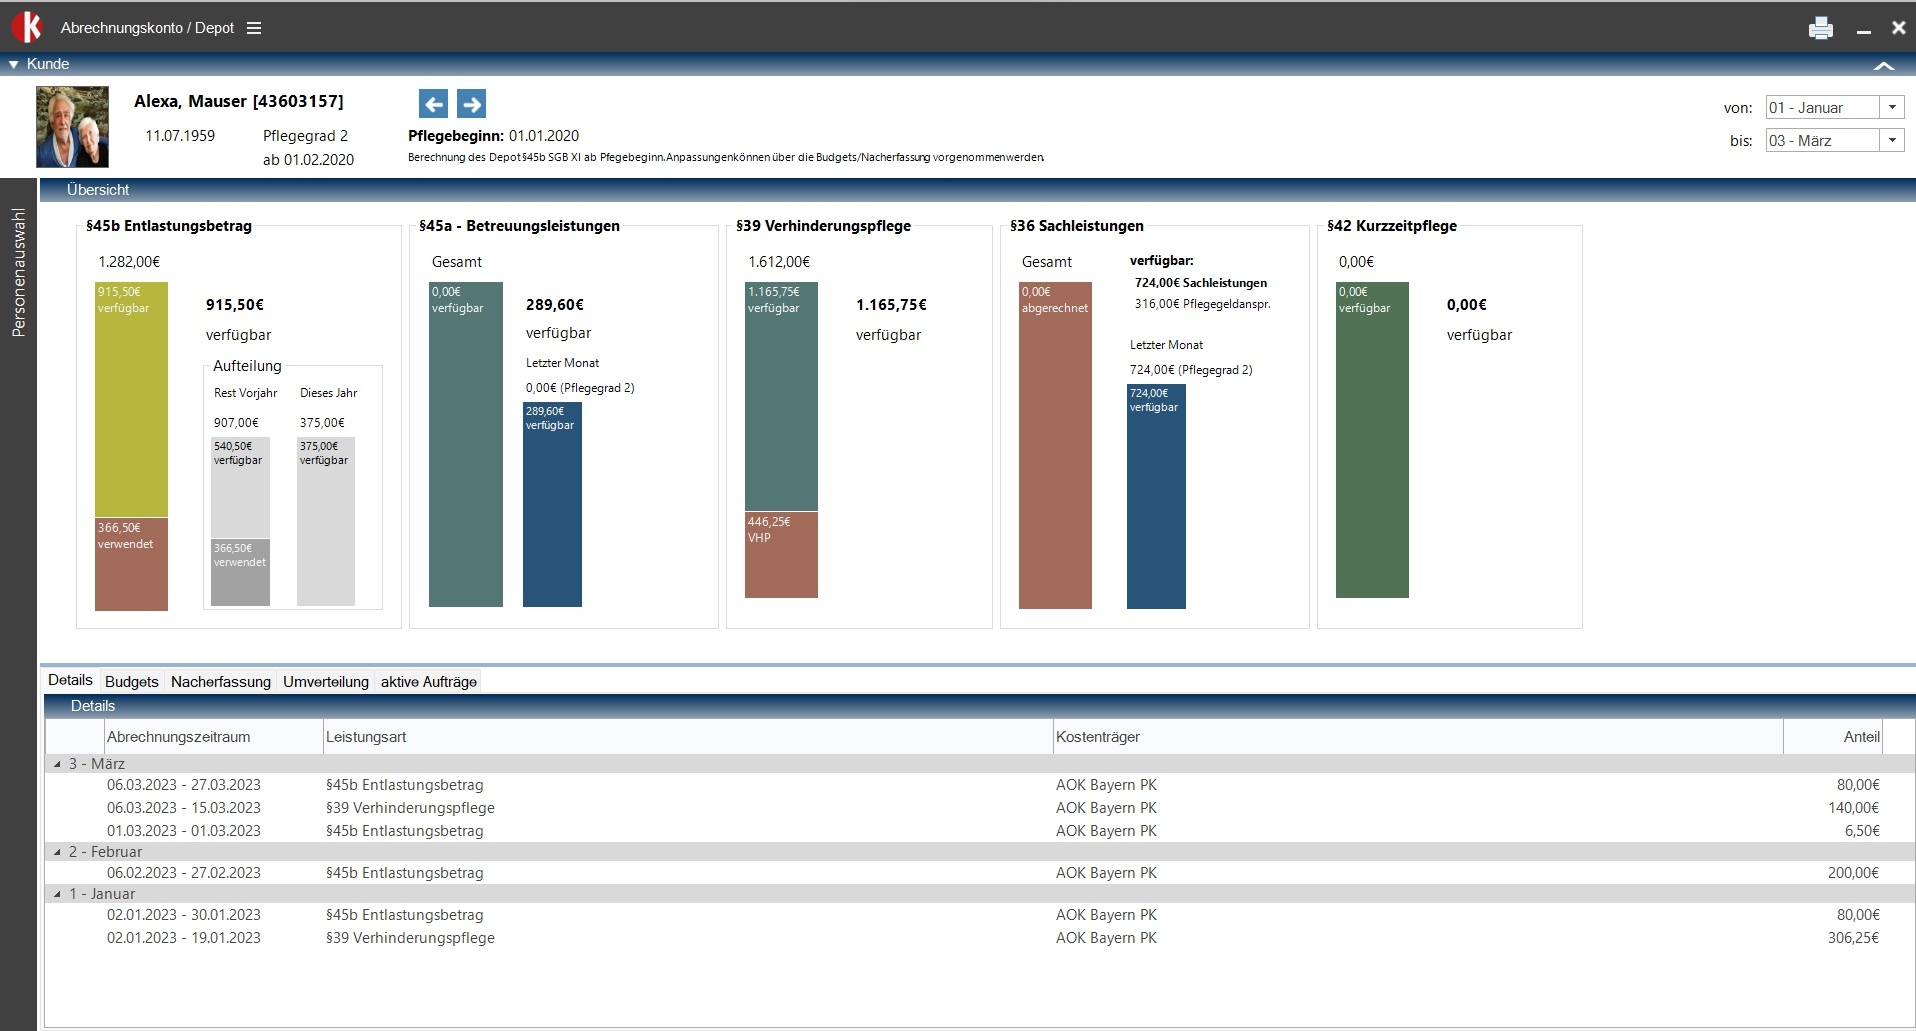Click the Abrechnungskonto / Depot window title
The image size is (1916, 1031).
tap(147, 28)
